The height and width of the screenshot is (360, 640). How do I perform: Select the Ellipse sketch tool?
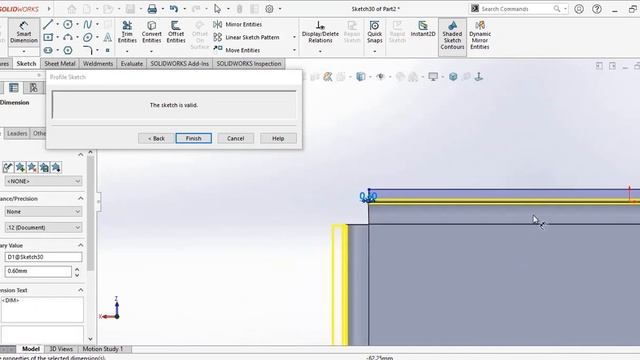click(x=87, y=38)
